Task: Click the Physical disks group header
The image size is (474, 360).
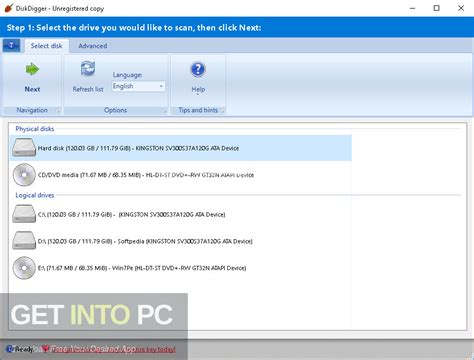Action: click(x=35, y=129)
